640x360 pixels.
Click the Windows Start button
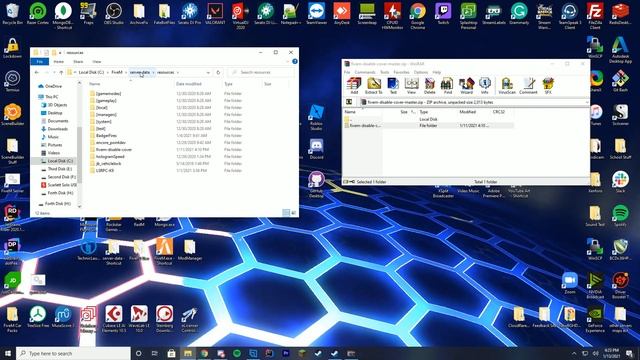(x=8, y=353)
